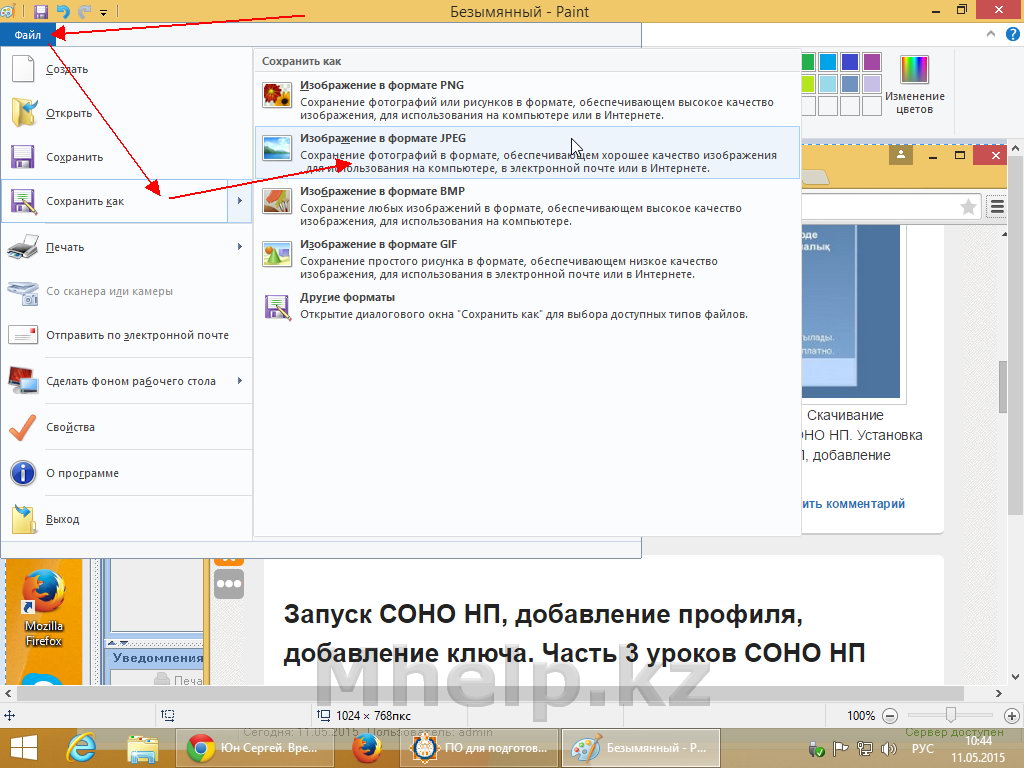Click the JPEG format landscape icon

(x=277, y=148)
